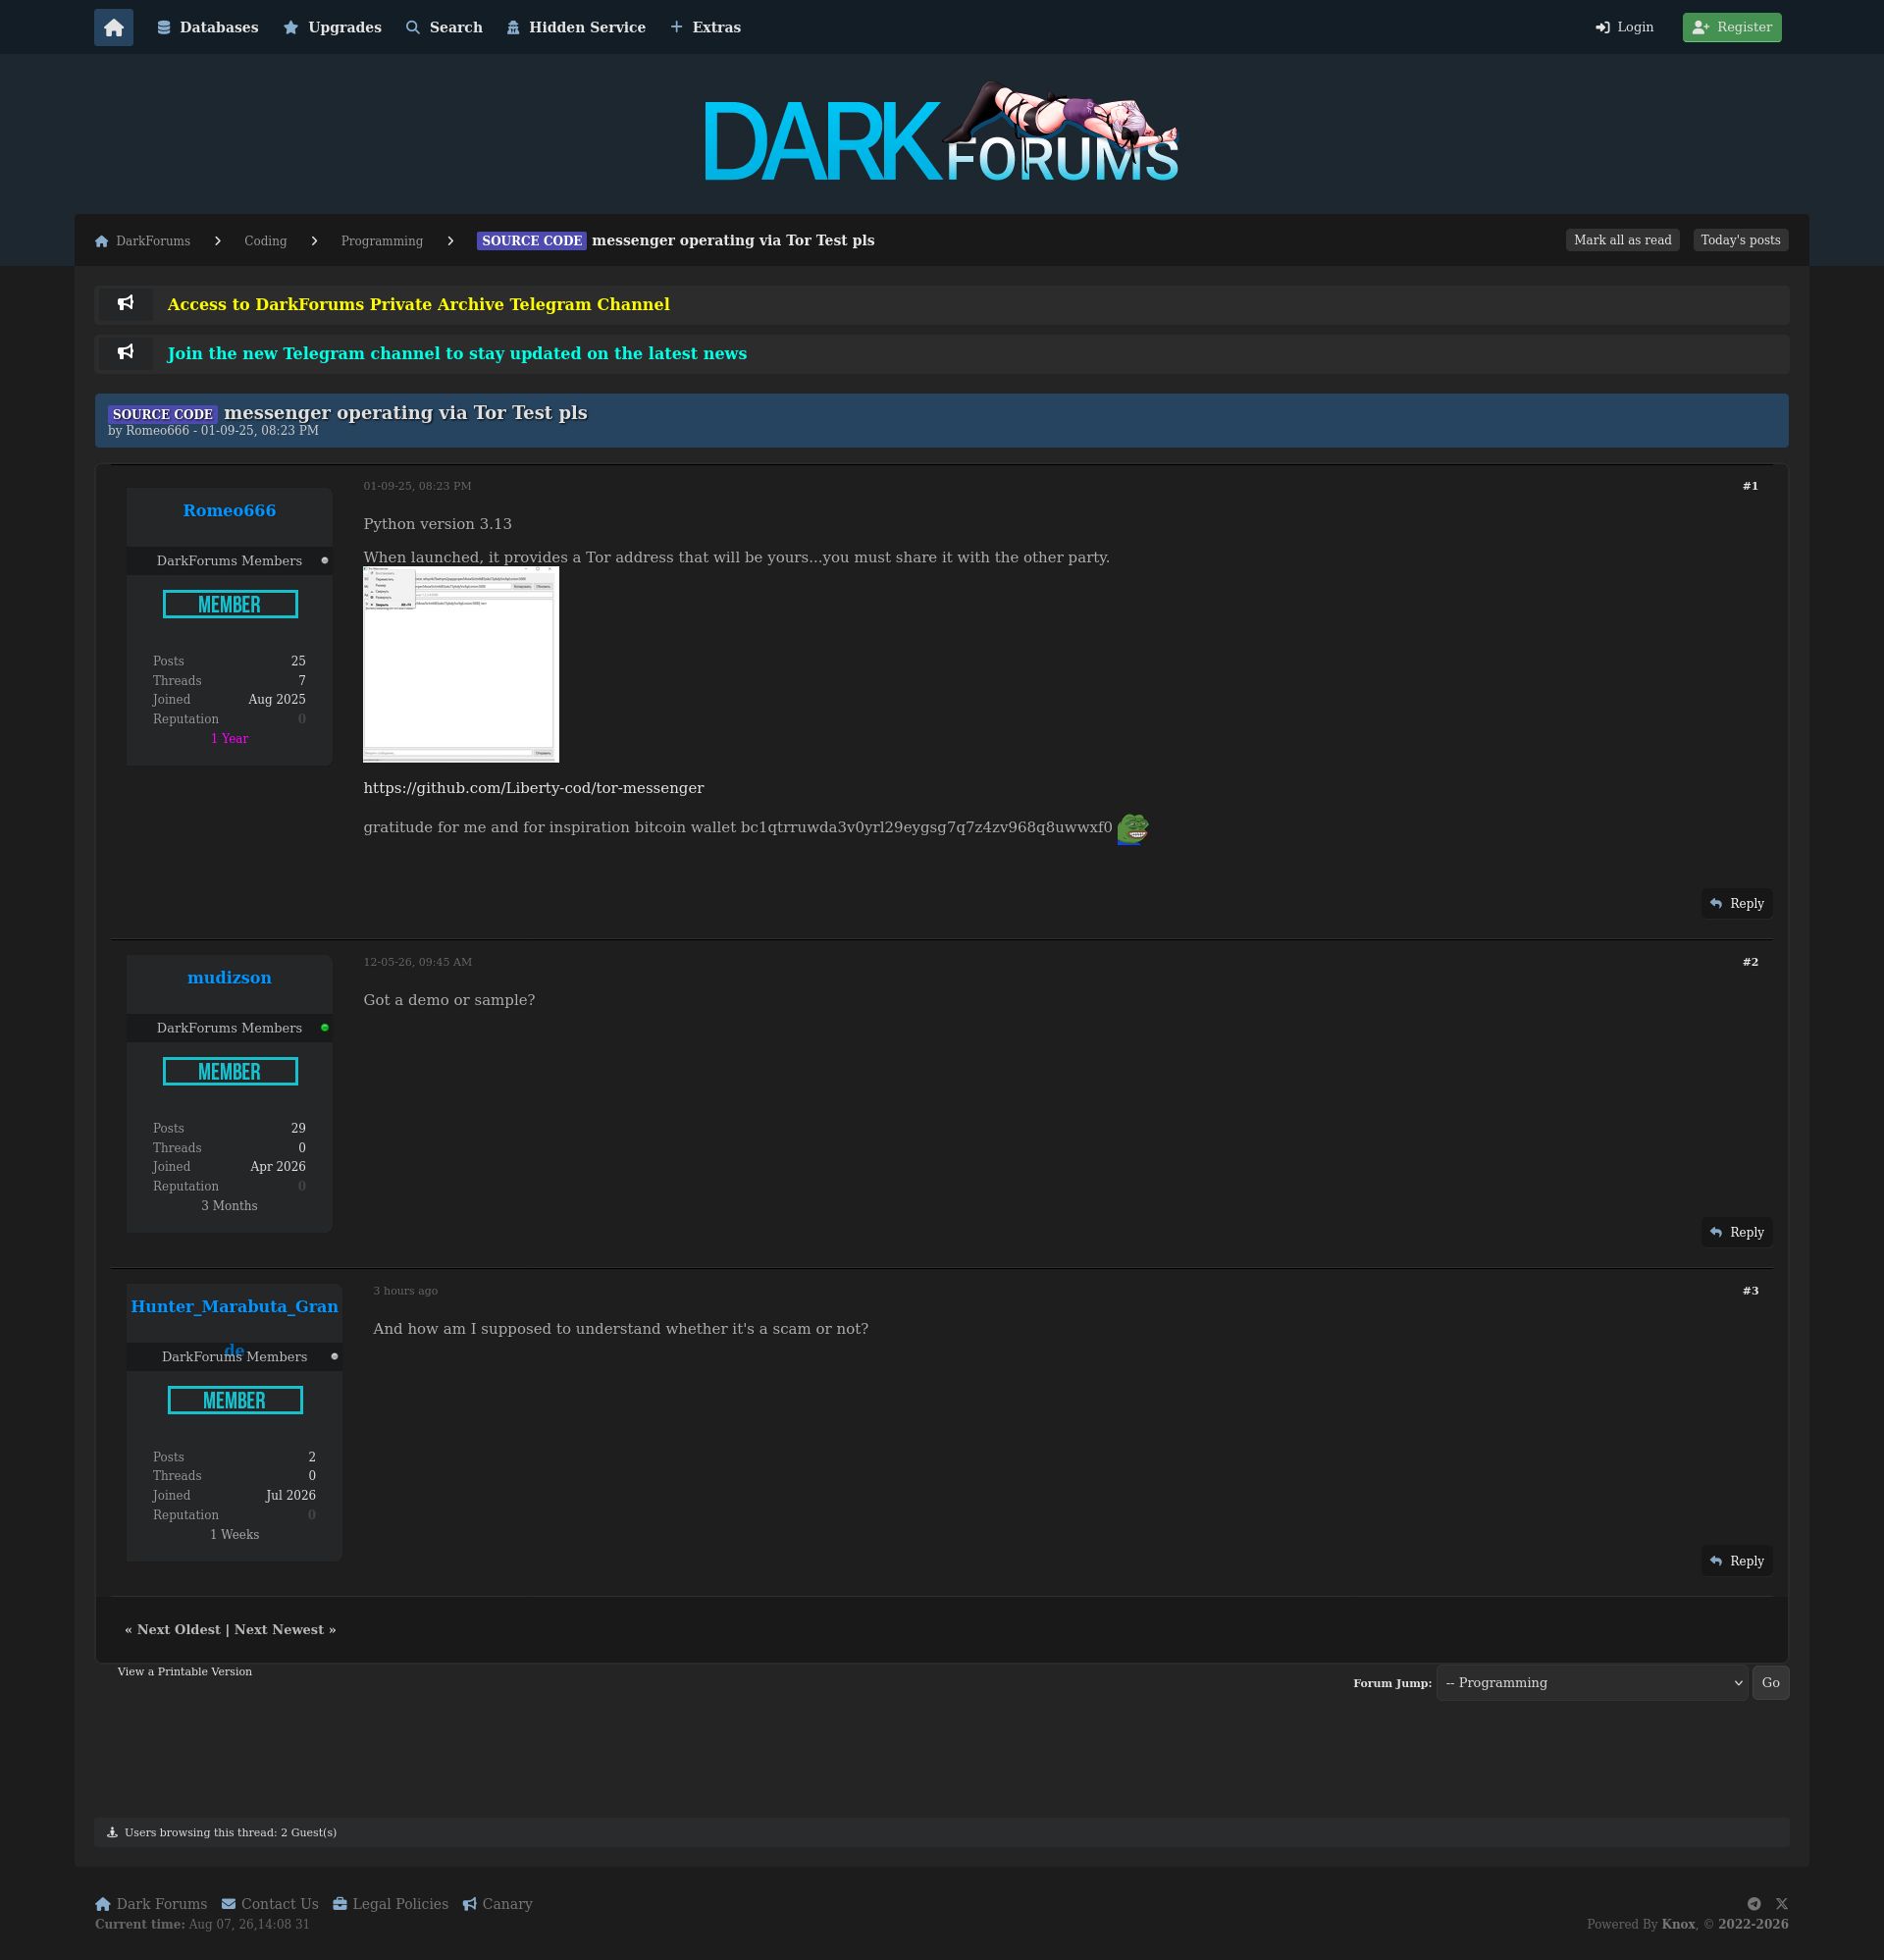1884x1960 pixels.
Task: Click the MEMBER badge under mudizson
Action: 230,1071
